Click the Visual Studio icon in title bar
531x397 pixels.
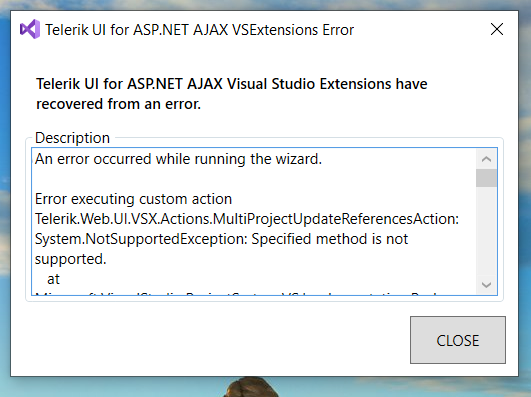(30, 29)
